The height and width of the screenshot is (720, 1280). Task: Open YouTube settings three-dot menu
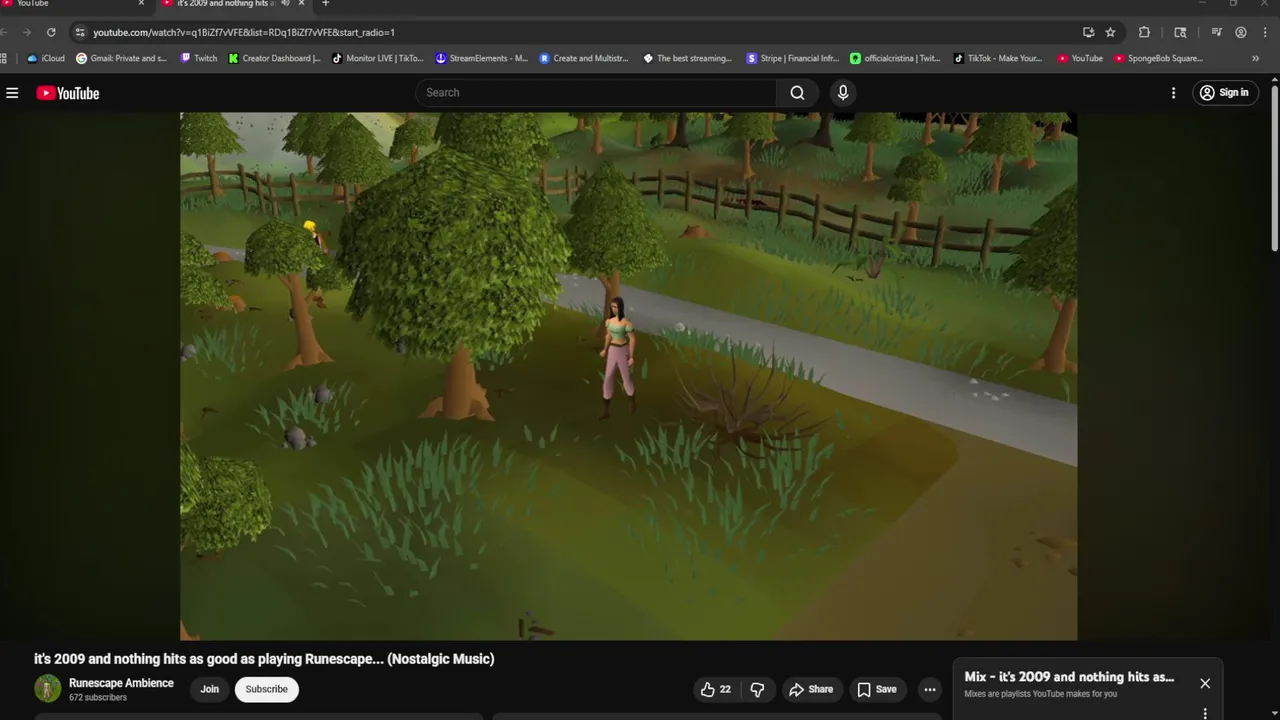[x=1173, y=93]
